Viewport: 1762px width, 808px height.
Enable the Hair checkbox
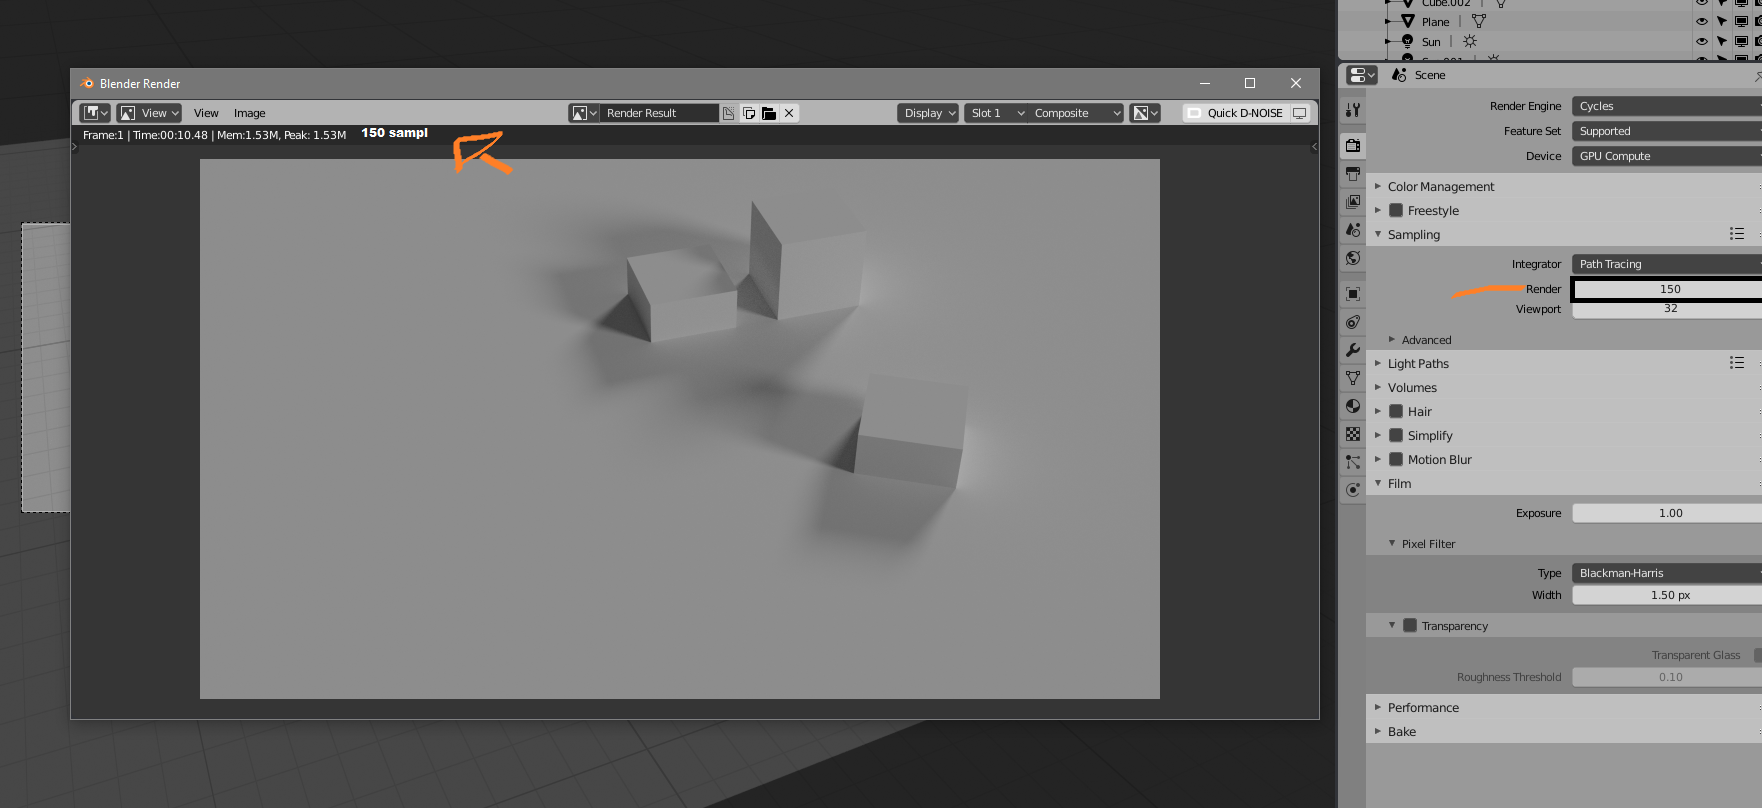point(1396,412)
